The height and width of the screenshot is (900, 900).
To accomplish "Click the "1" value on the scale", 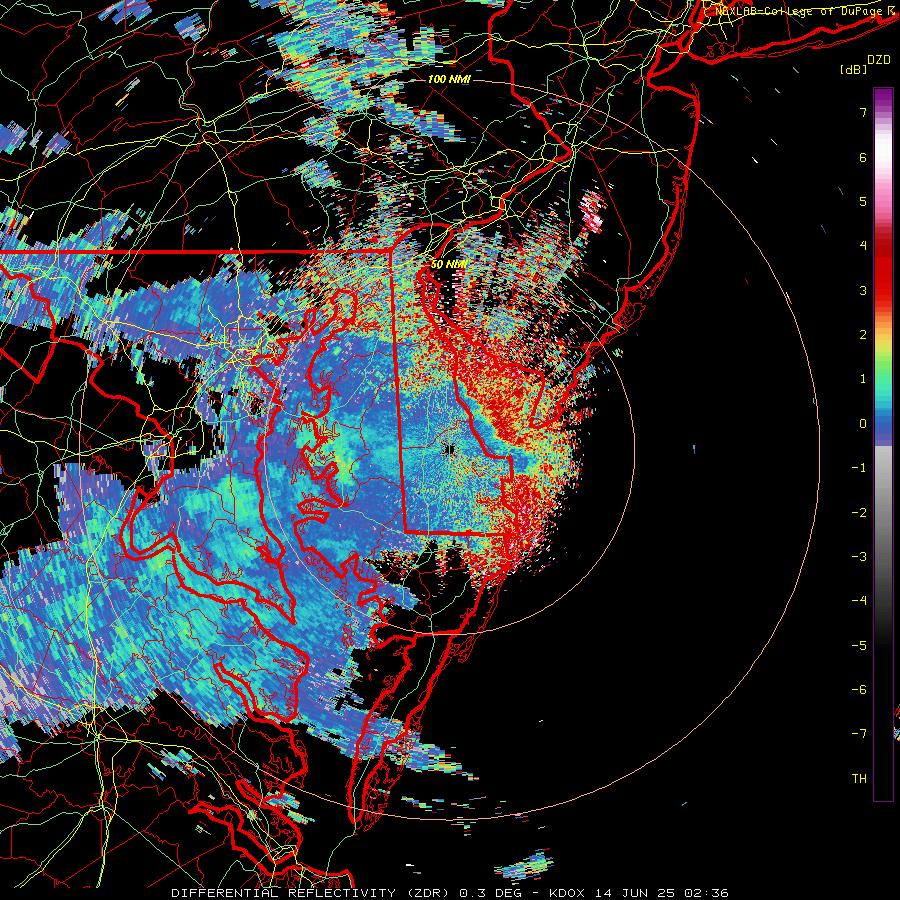I will tap(863, 379).
